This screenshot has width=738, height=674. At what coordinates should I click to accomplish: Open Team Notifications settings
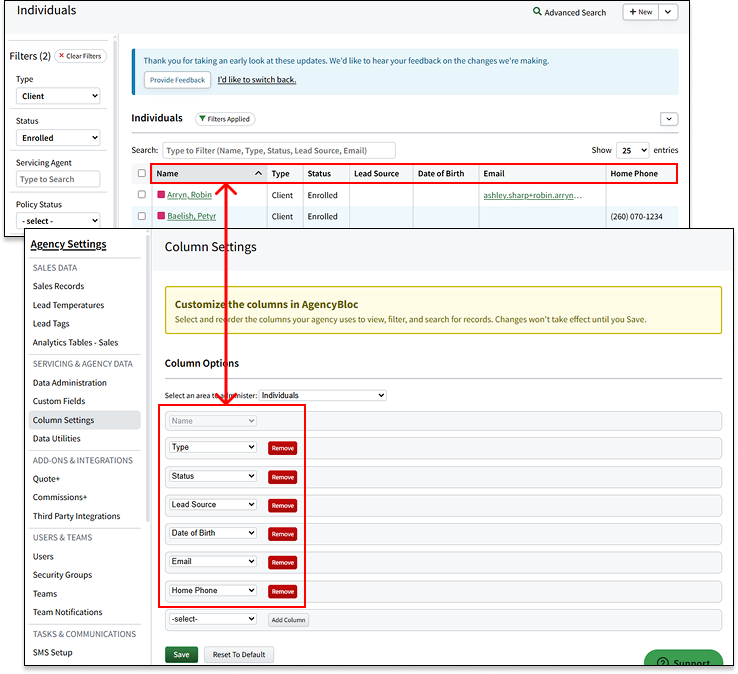[67, 612]
